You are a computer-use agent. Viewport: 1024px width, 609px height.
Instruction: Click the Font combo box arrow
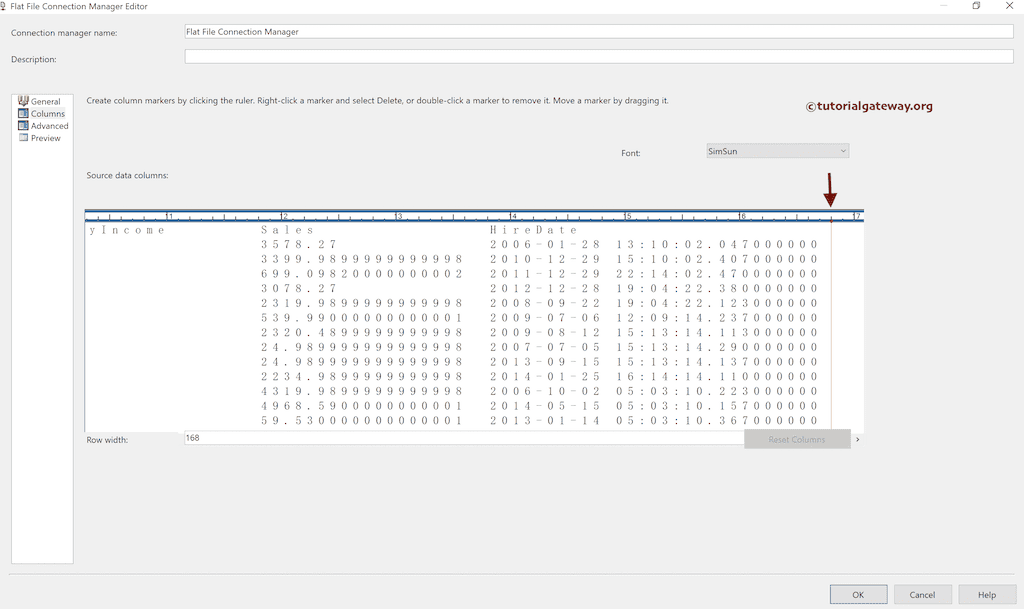pos(843,151)
